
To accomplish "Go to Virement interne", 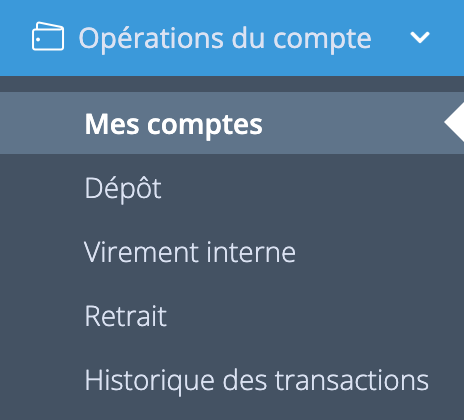I will (x=190, y=252).
